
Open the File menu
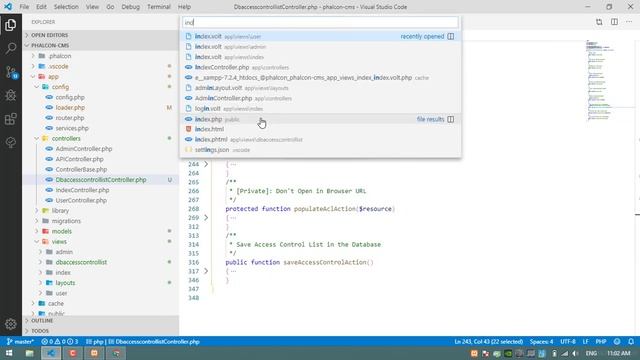24,7
